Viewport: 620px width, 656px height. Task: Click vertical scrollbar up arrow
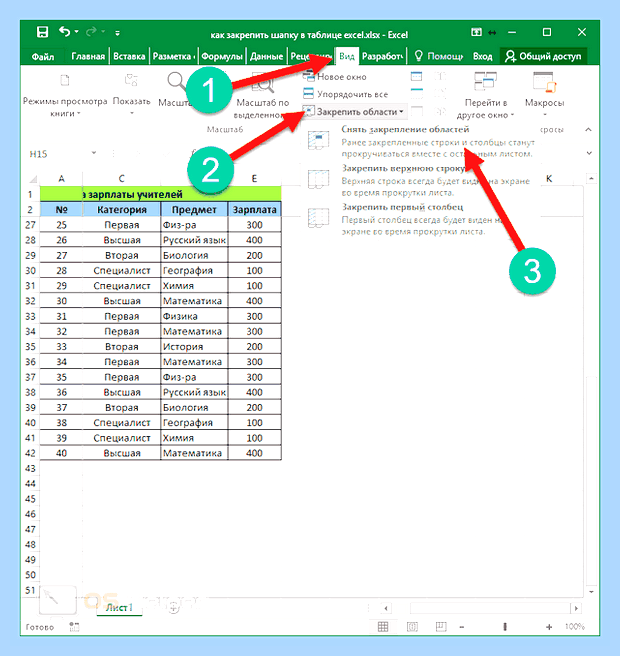pyautogui.click(x=591, y=179)
